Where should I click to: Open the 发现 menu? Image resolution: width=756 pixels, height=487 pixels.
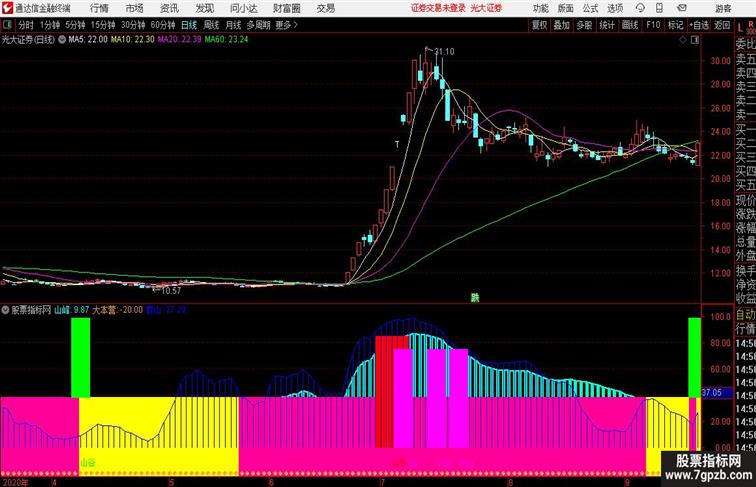pyautogui.click(x=204, y=8)
